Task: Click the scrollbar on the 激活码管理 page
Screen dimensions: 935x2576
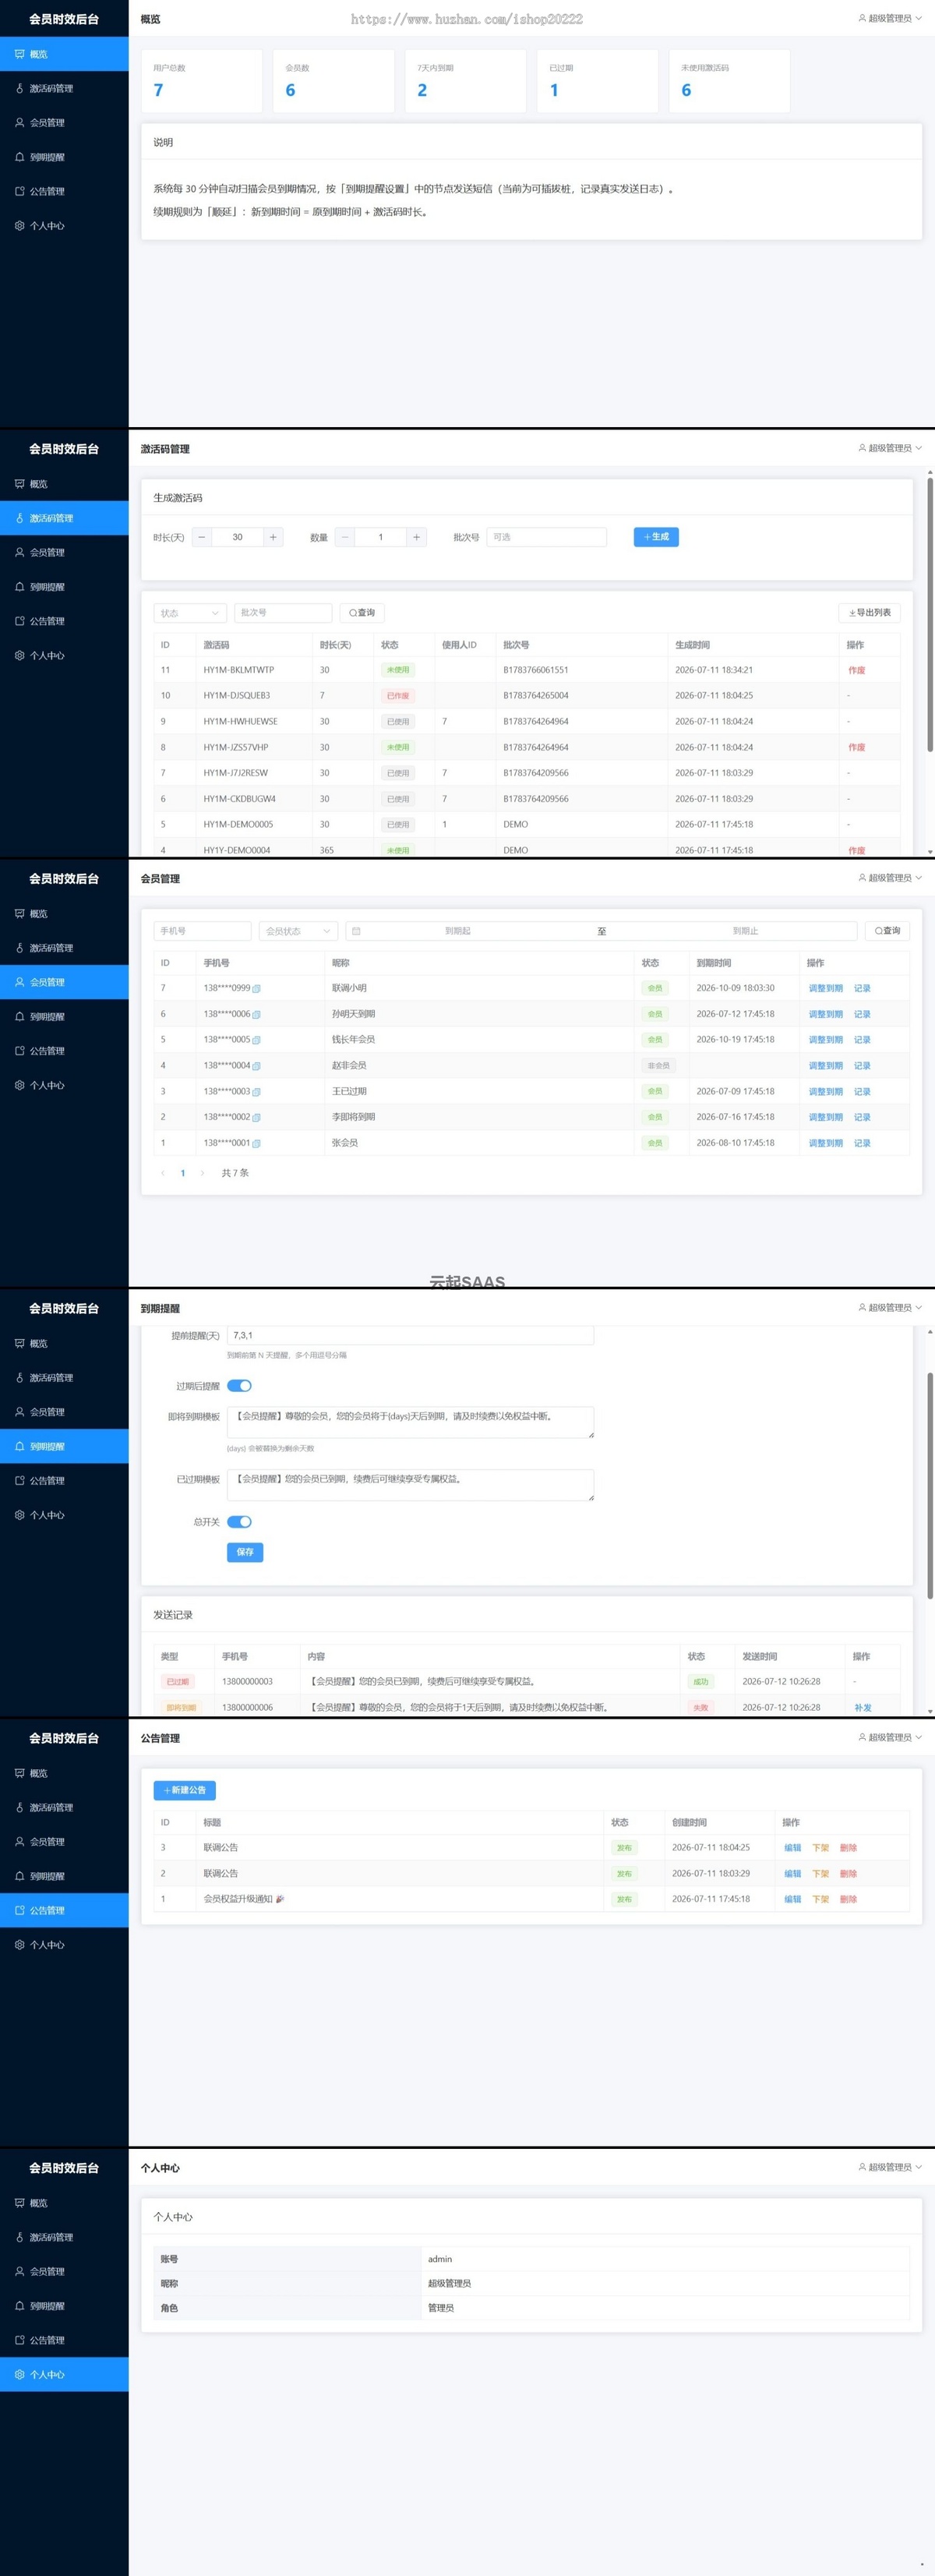Action: [x=930, y=615]
